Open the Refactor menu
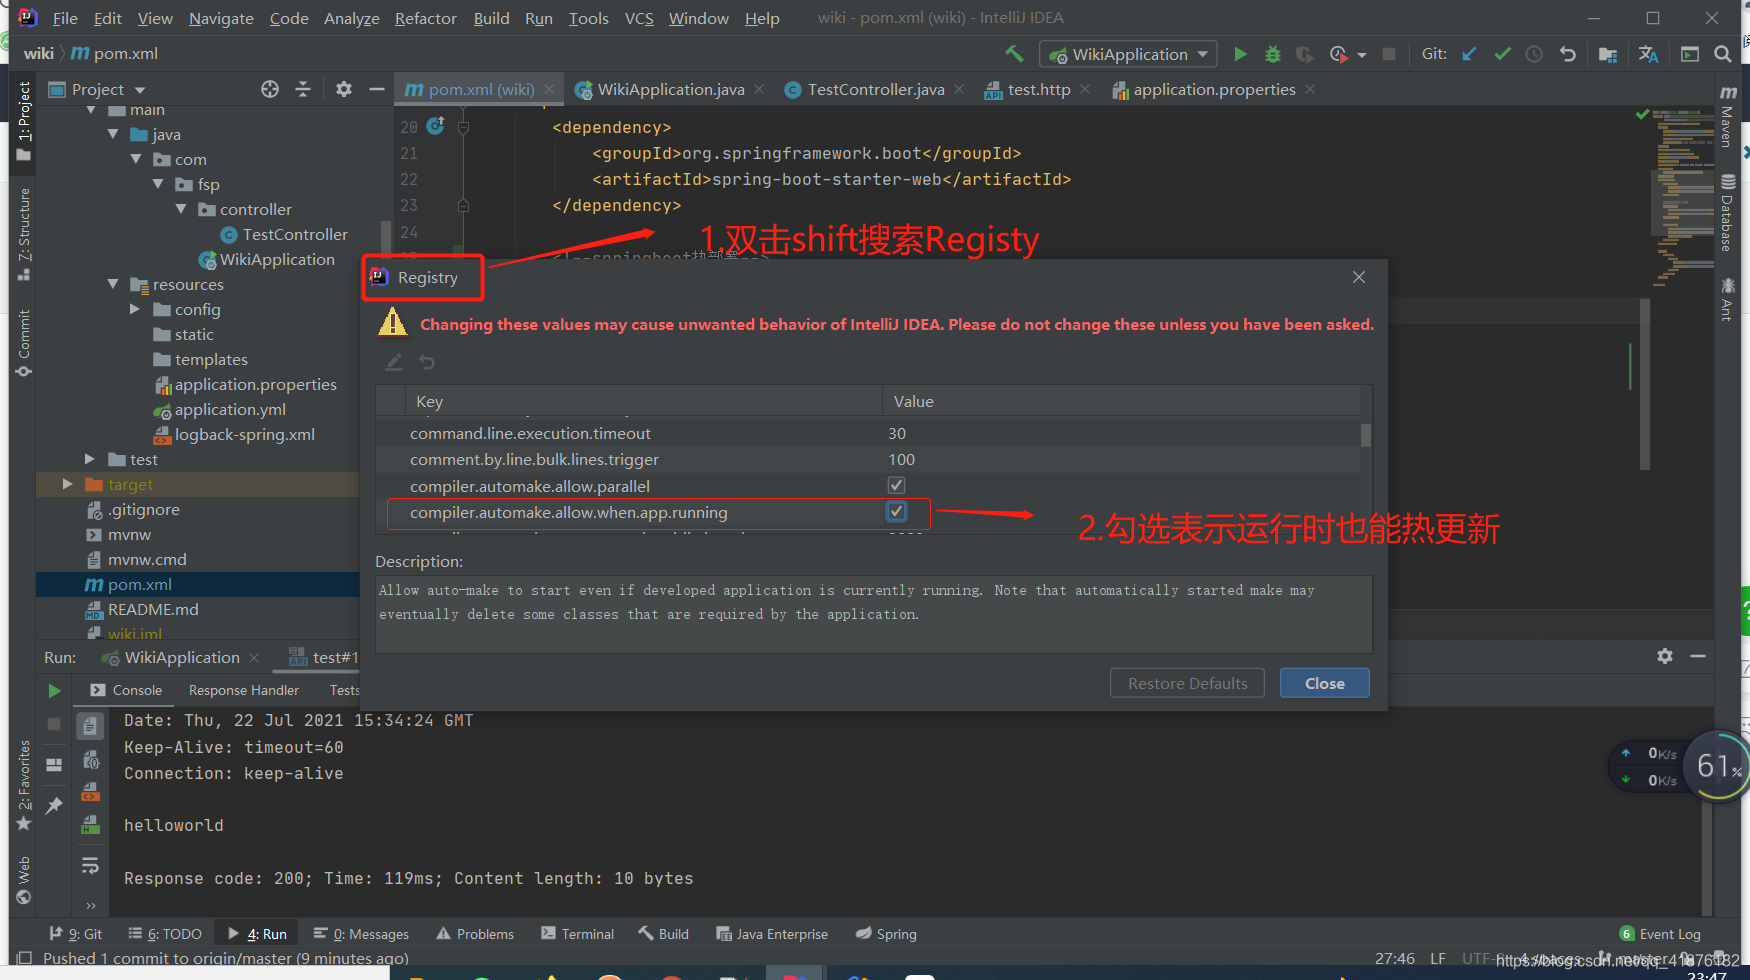This screenshot has width=1750, height=980. point(425,18)
